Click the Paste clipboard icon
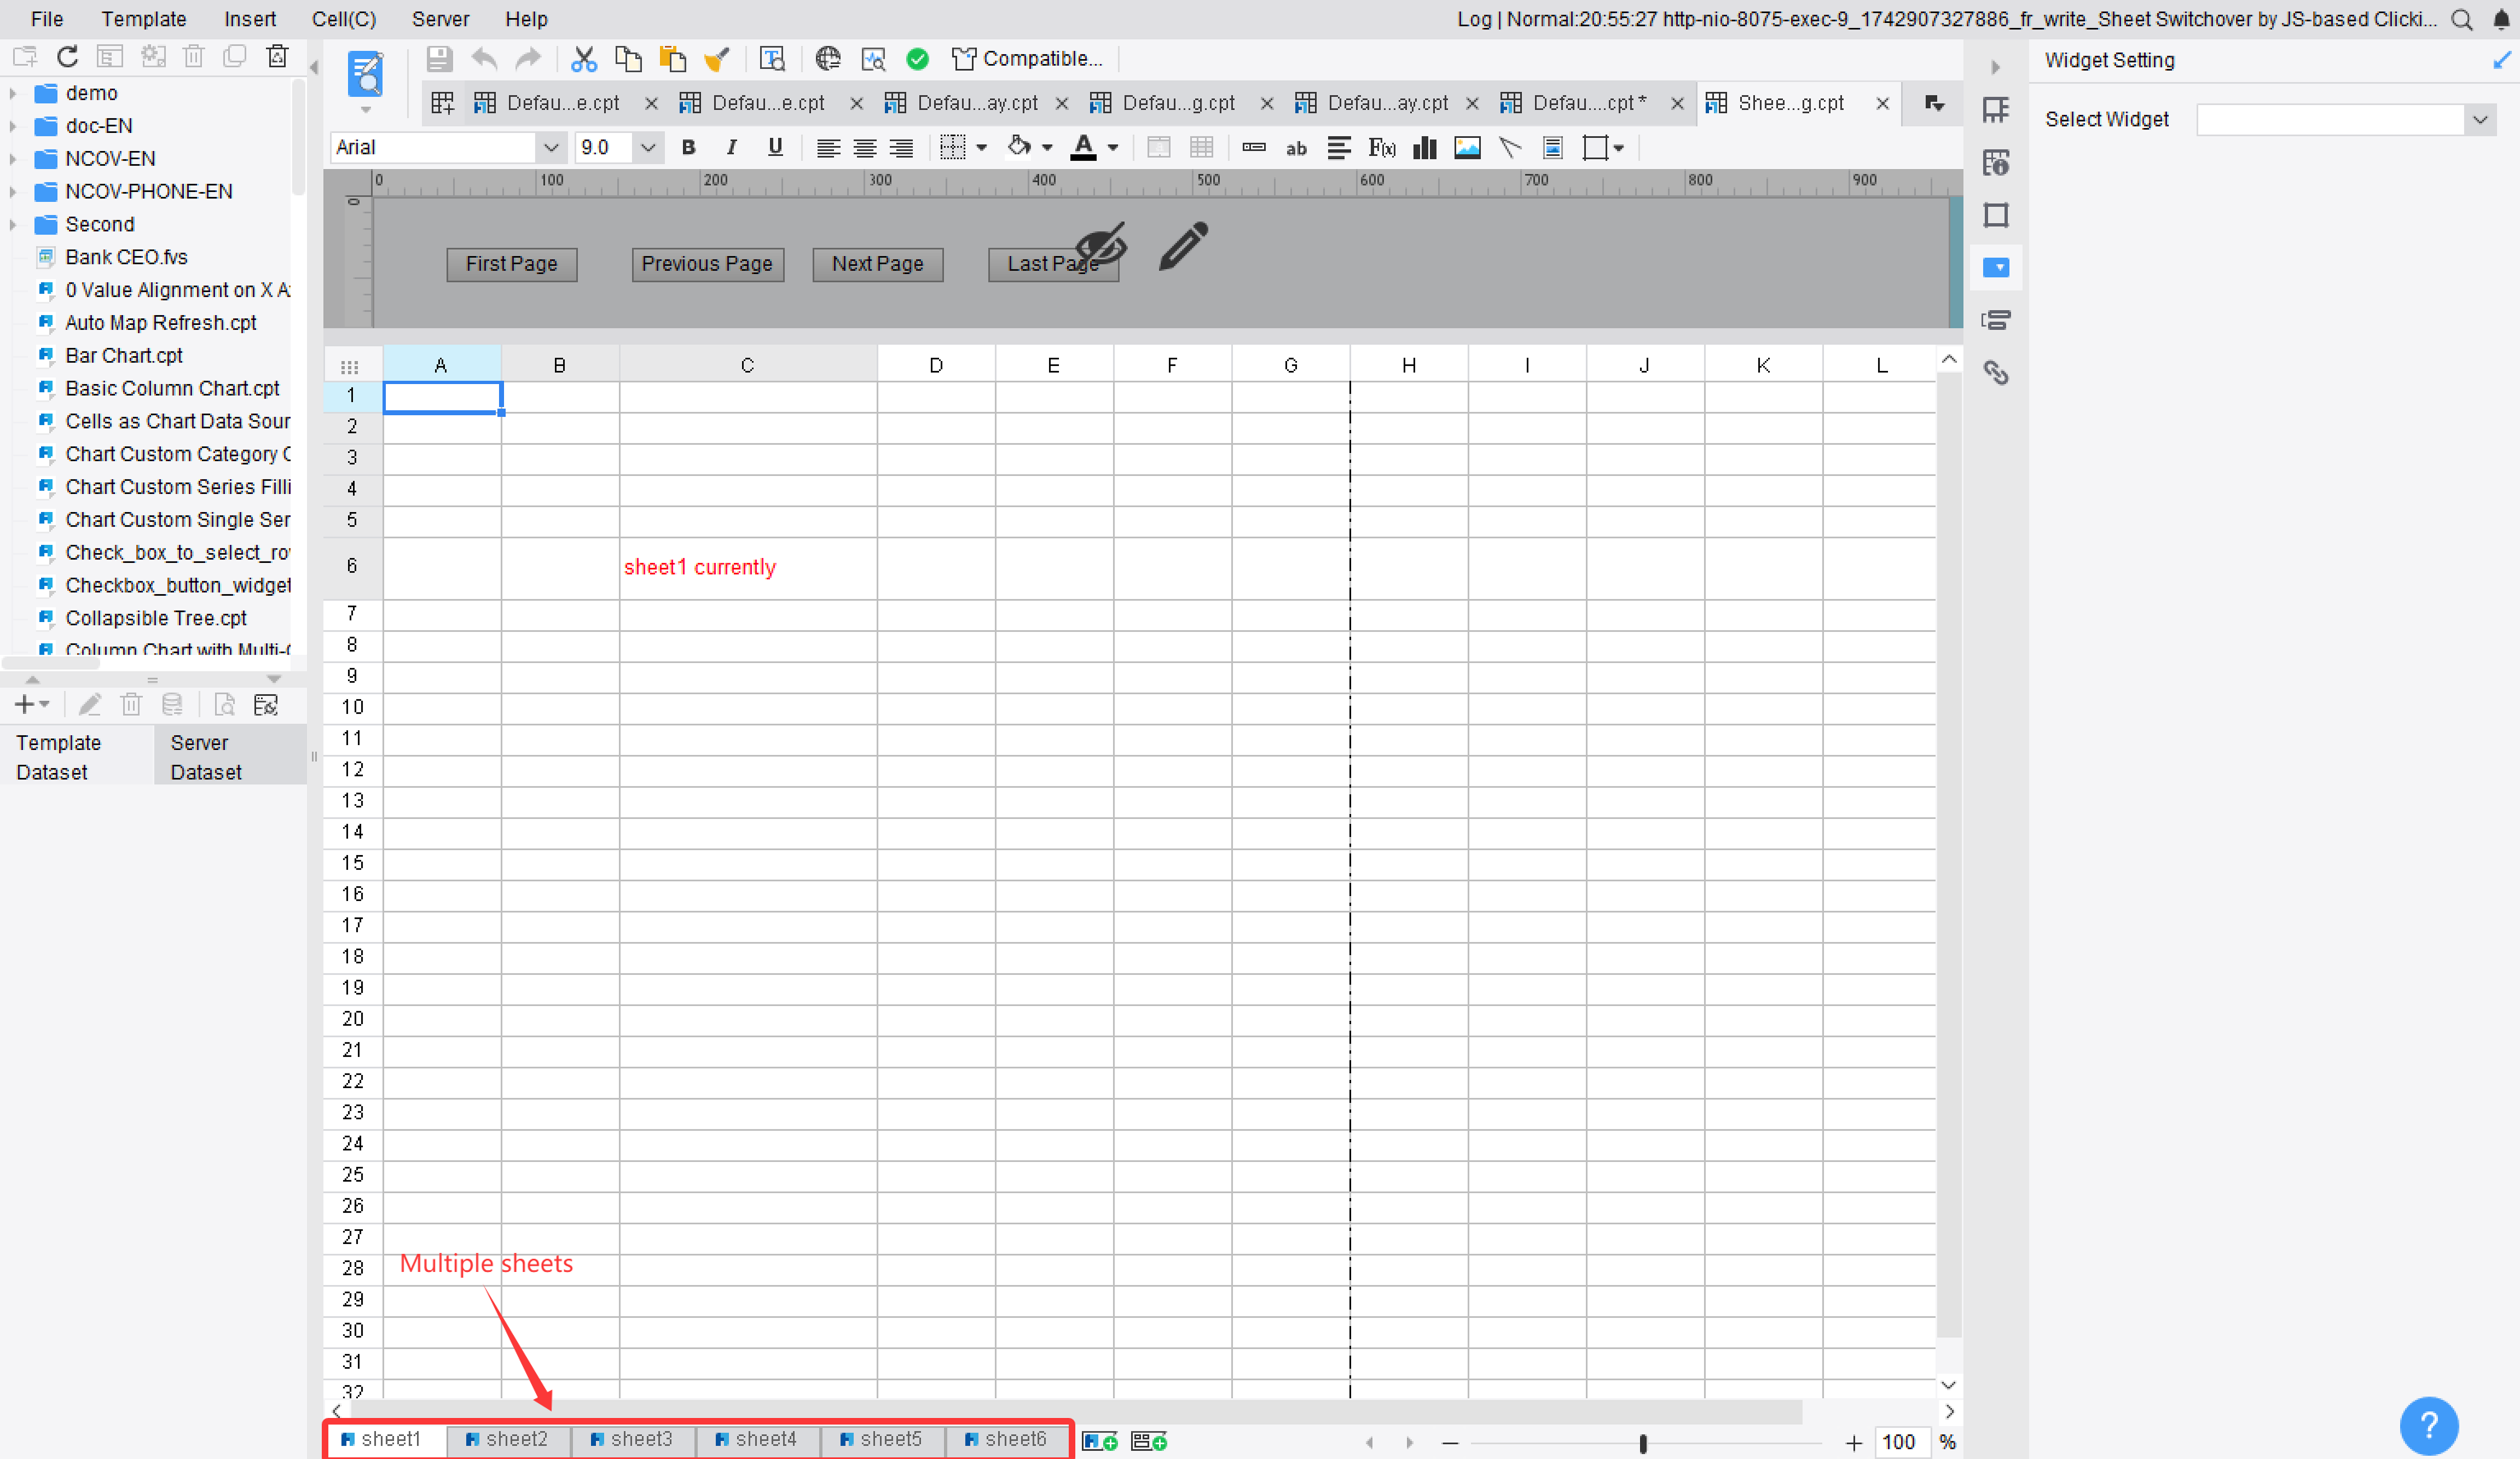This screenshot has width=2520, height=1459. coord(672,59)
